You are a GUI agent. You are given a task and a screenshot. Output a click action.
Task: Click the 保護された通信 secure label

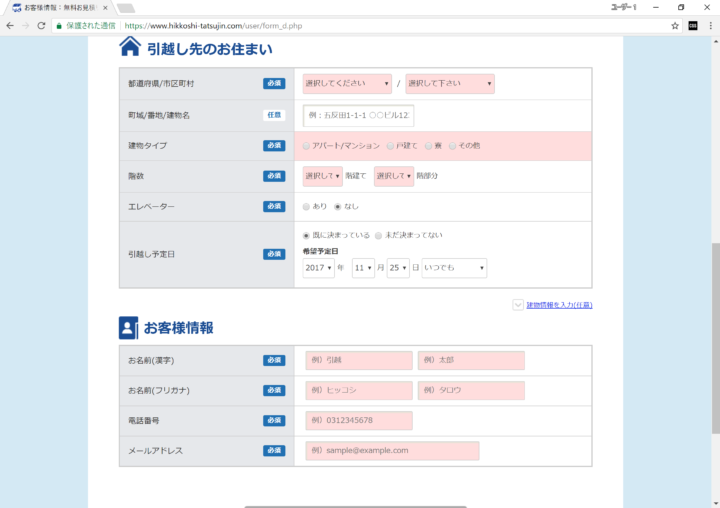pos(91,26)
